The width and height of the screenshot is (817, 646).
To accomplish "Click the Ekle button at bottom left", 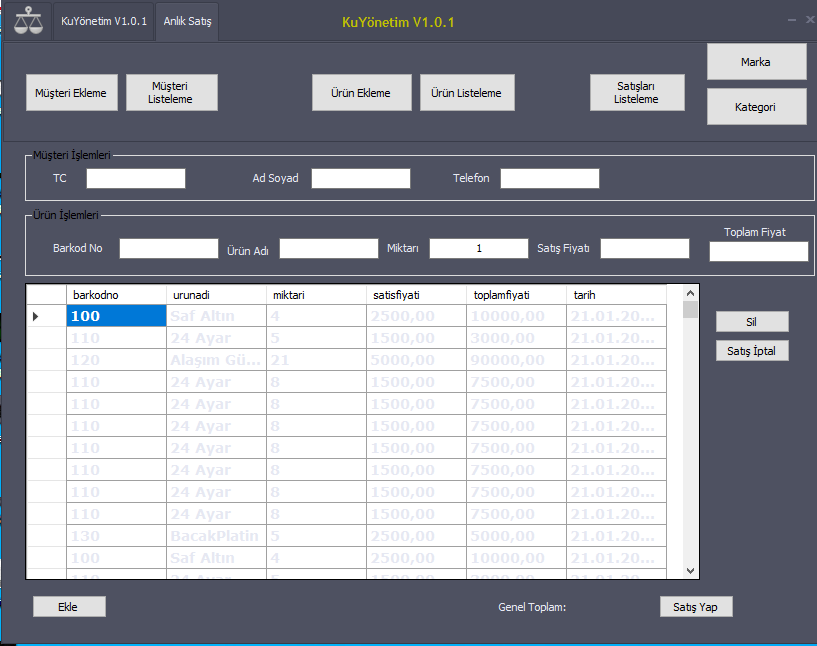I will pyautogui.click(x=68, y=606).
